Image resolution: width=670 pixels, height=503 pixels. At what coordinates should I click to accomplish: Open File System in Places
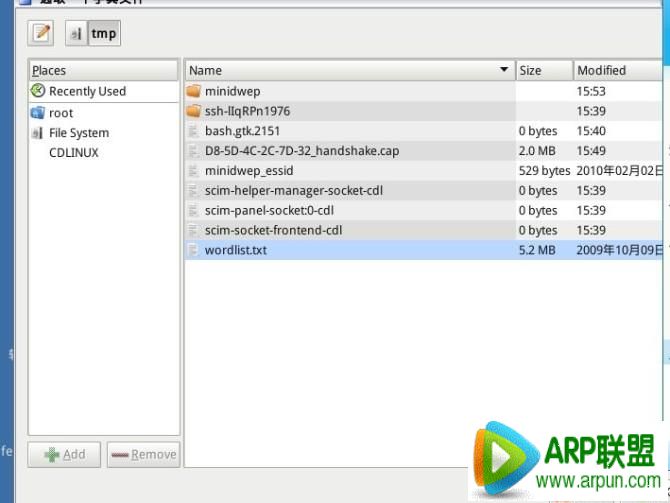79,133
